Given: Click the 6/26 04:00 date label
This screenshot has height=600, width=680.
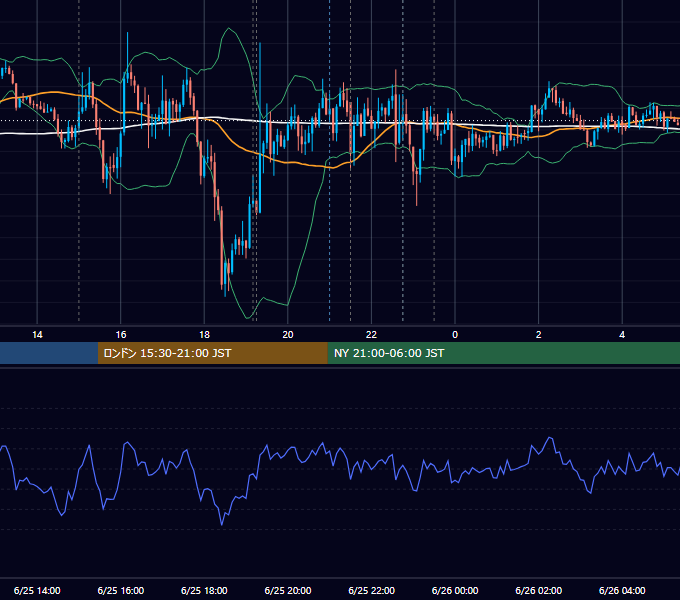Looking at the screenshot, I should point(622,590).
